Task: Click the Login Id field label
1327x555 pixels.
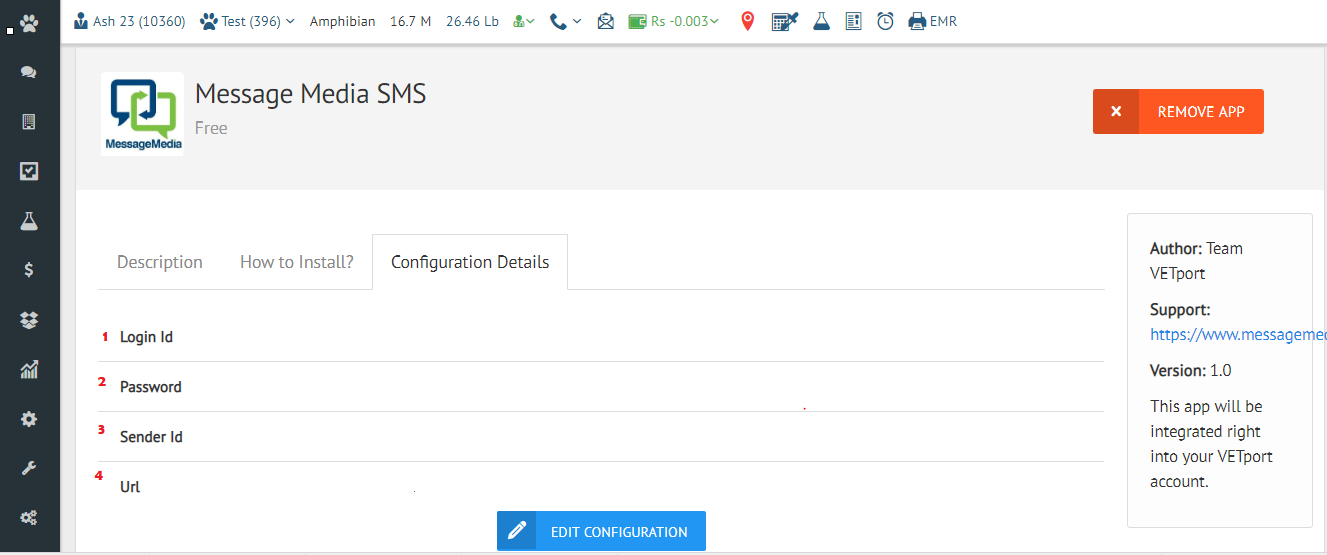Action: pos(146,337)
